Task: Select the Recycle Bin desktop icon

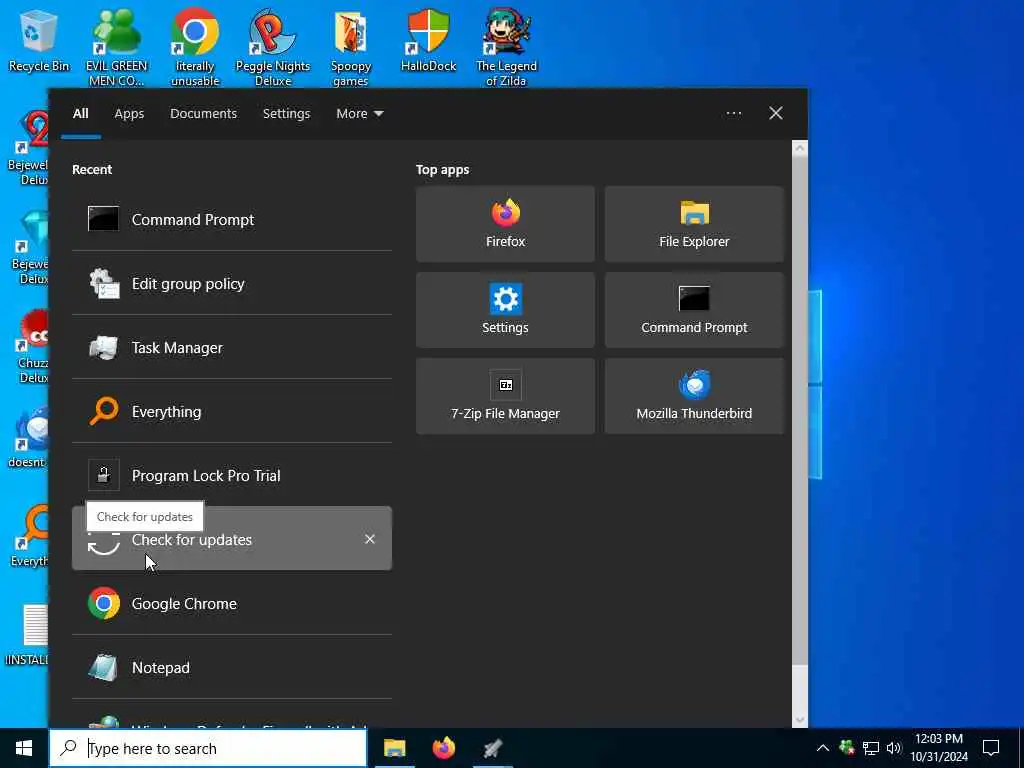Action: (39, 40)
